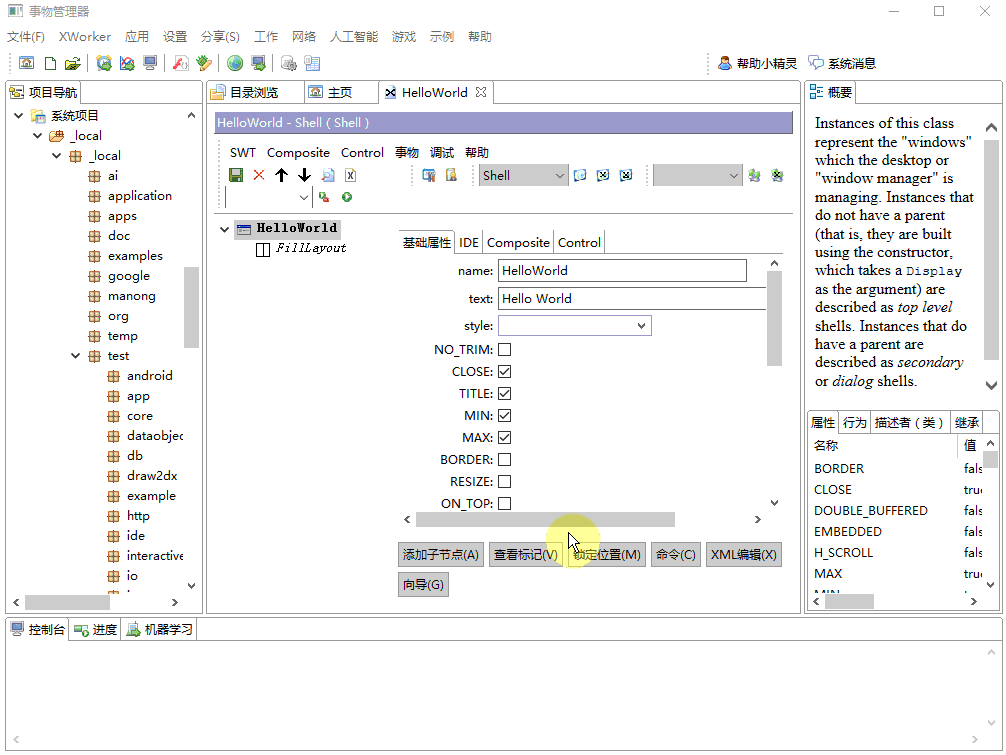1006x755 pixels.
Task: Click the home page icon in main toolbar
Action: (26, 63)
